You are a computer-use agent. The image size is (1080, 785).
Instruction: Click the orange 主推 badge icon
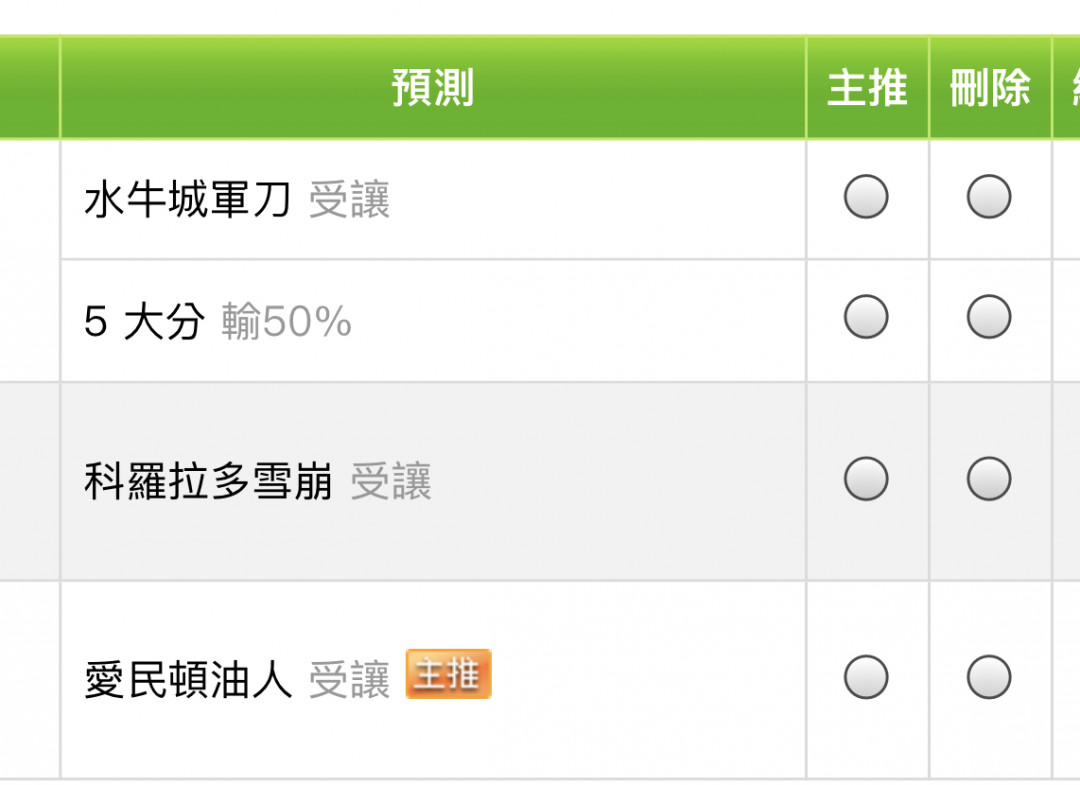(448, 674)
